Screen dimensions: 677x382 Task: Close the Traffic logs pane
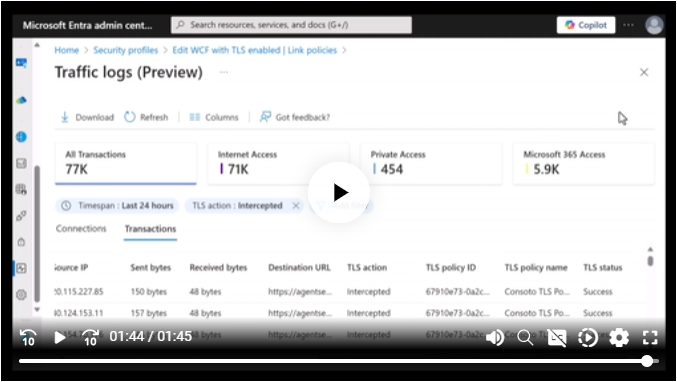[x=644, y=72]
